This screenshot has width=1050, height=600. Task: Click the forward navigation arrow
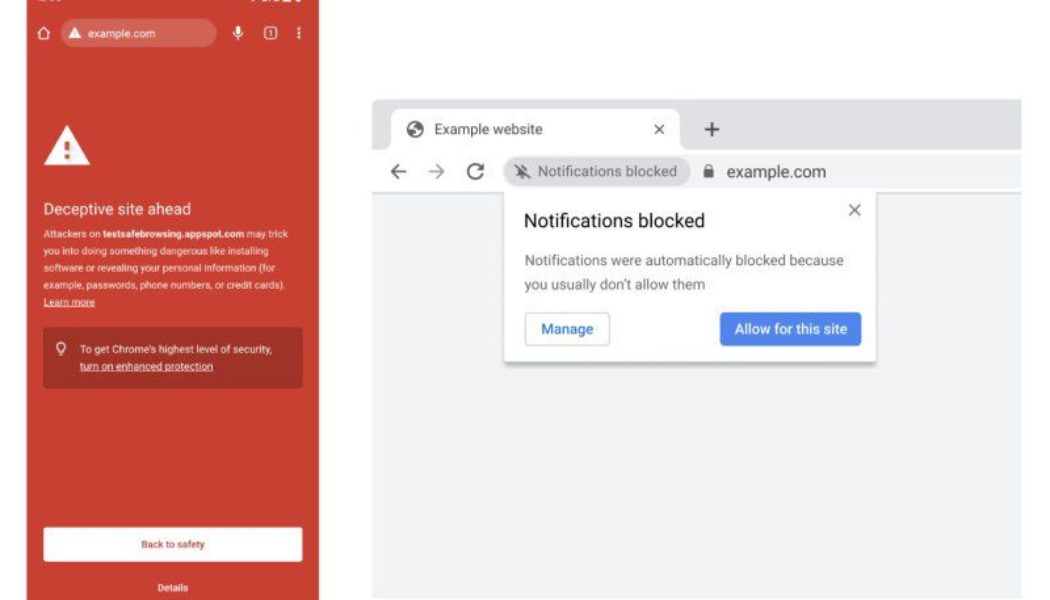[436, 171]
